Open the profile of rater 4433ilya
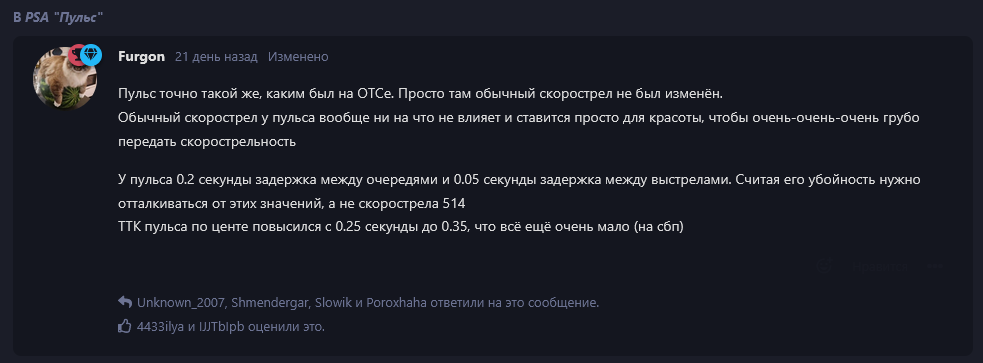 pos(161,327)
